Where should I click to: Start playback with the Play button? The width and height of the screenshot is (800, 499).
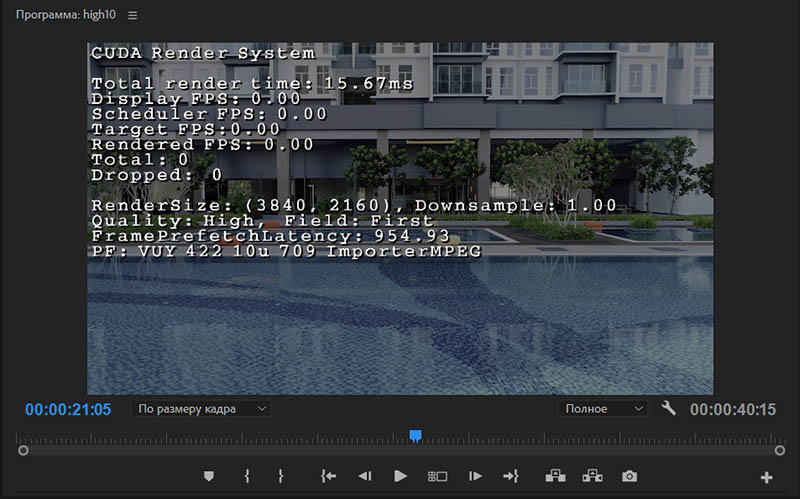(x=401, y=476)
